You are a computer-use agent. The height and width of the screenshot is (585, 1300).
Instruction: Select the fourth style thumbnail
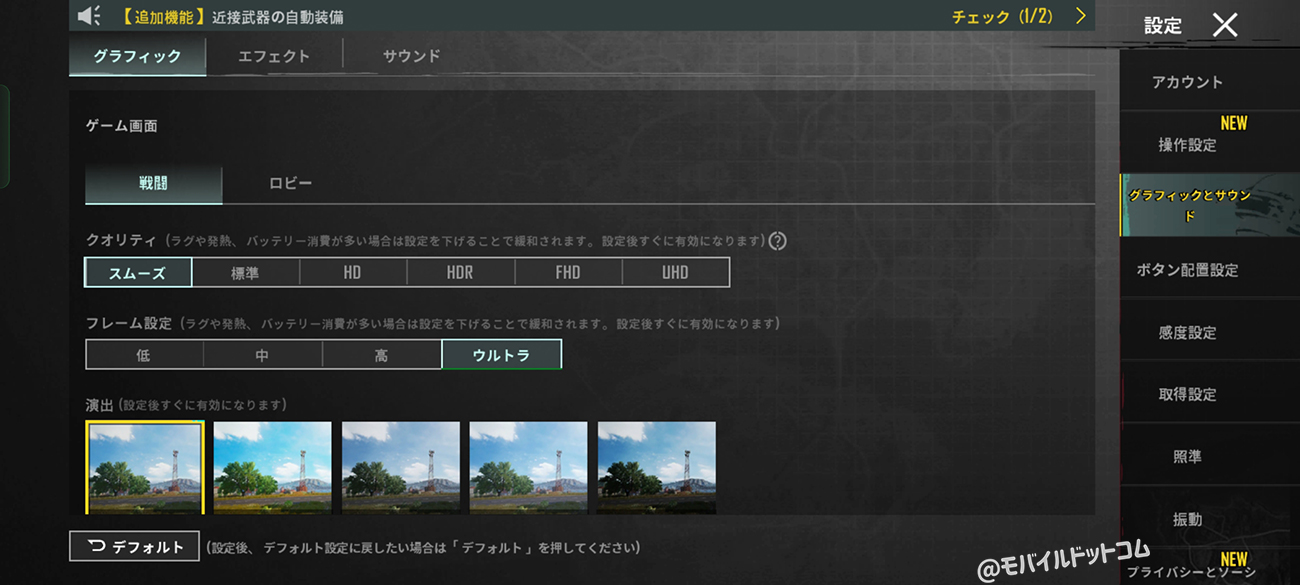(x=529, y=467)
